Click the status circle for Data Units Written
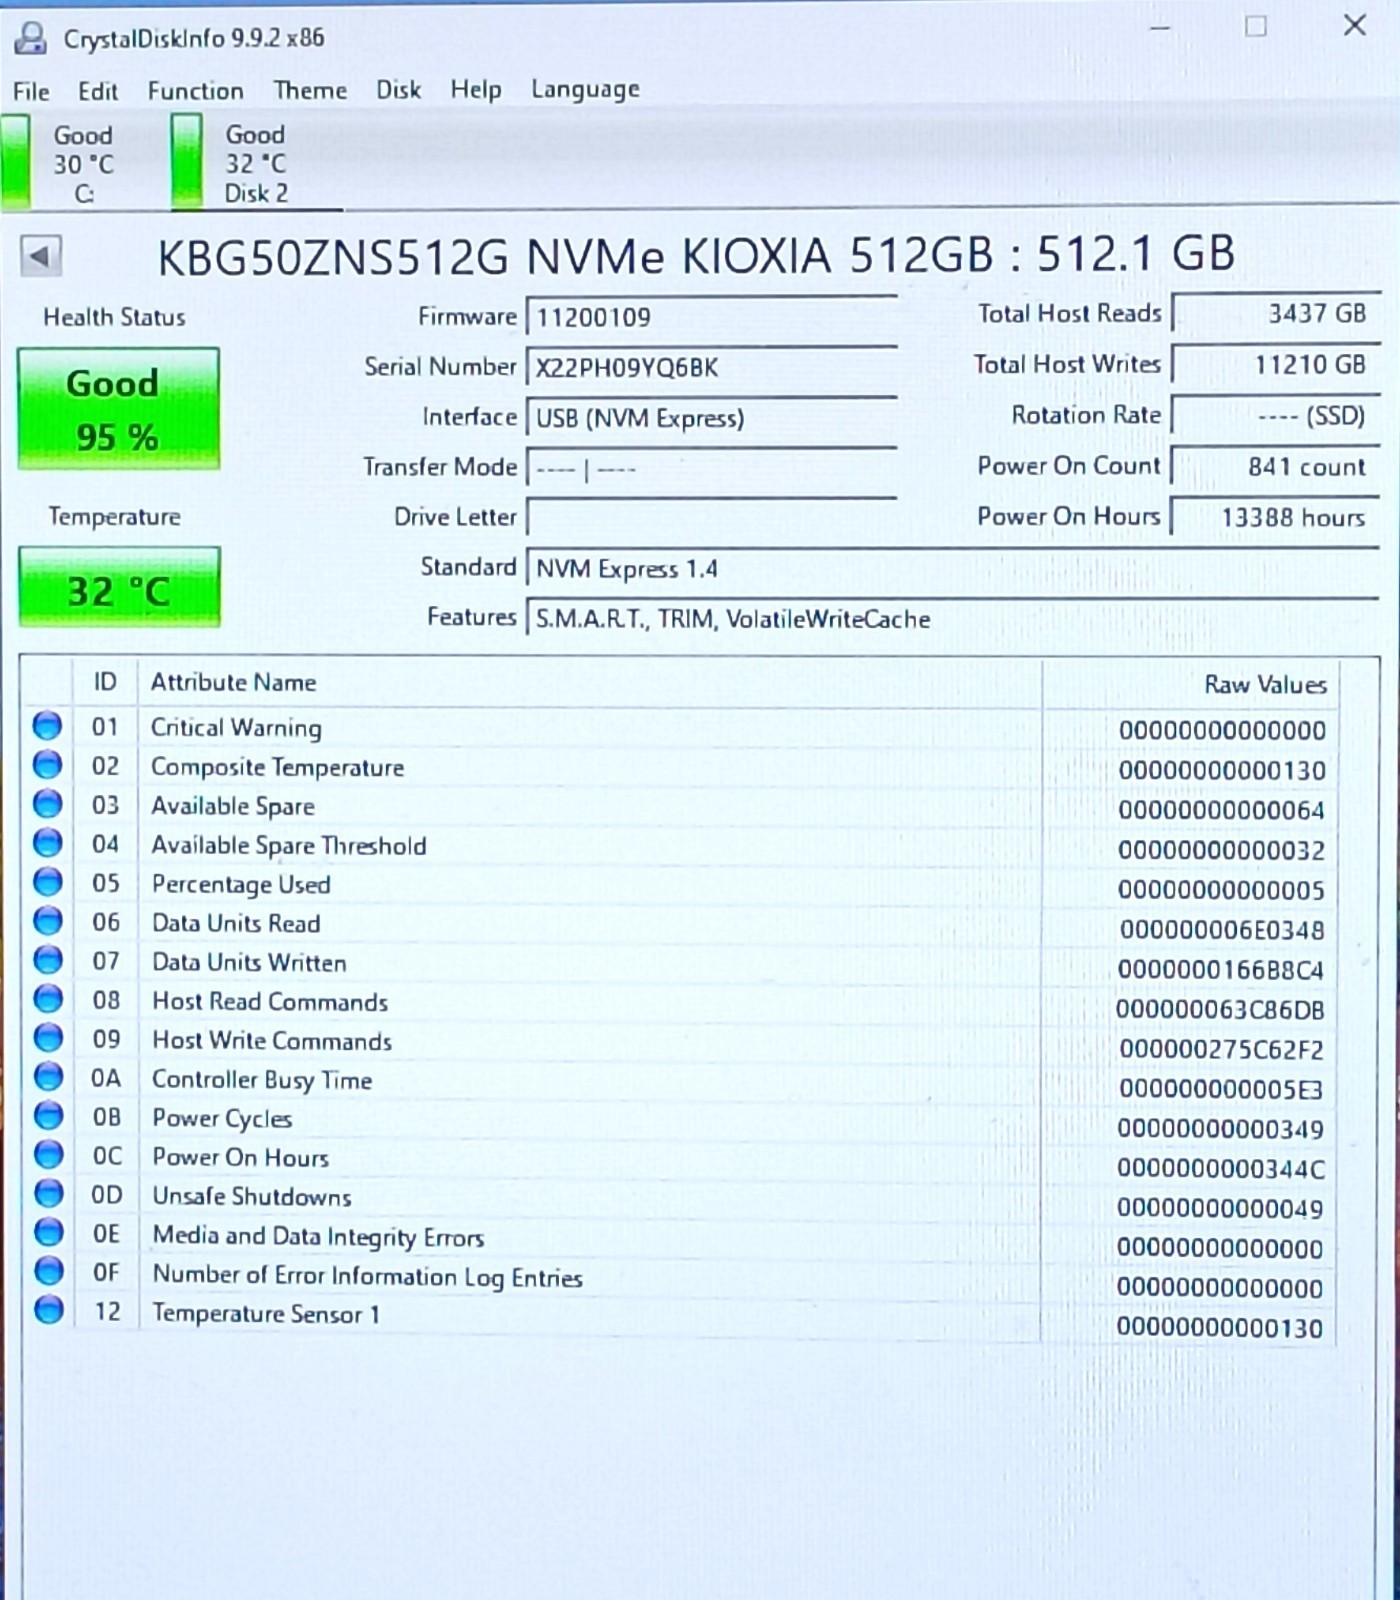1400x1600 pixels. click(x=47, y=960)
